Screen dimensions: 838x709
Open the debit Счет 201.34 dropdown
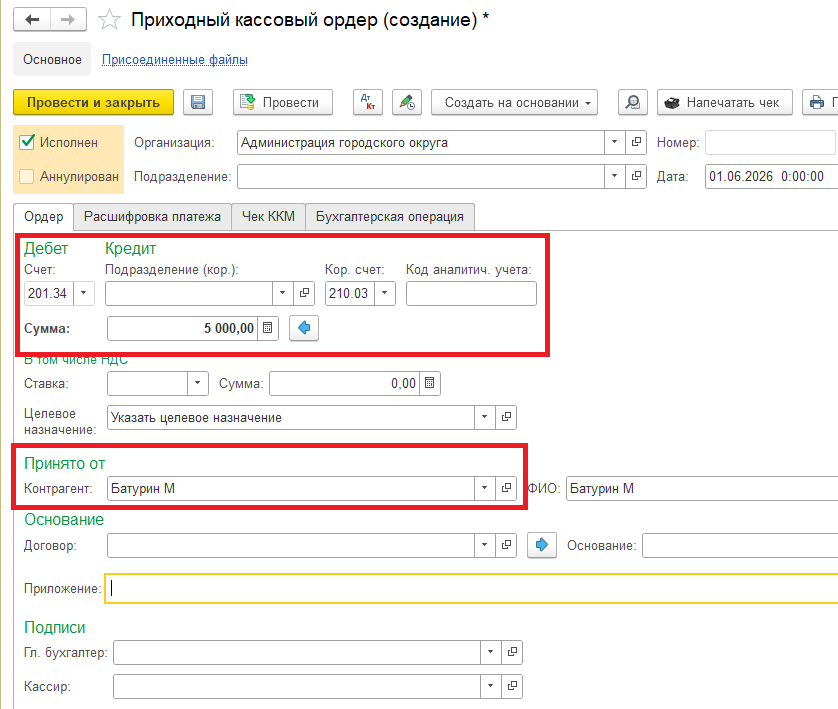pyautogui.click(x=83, y=293)
